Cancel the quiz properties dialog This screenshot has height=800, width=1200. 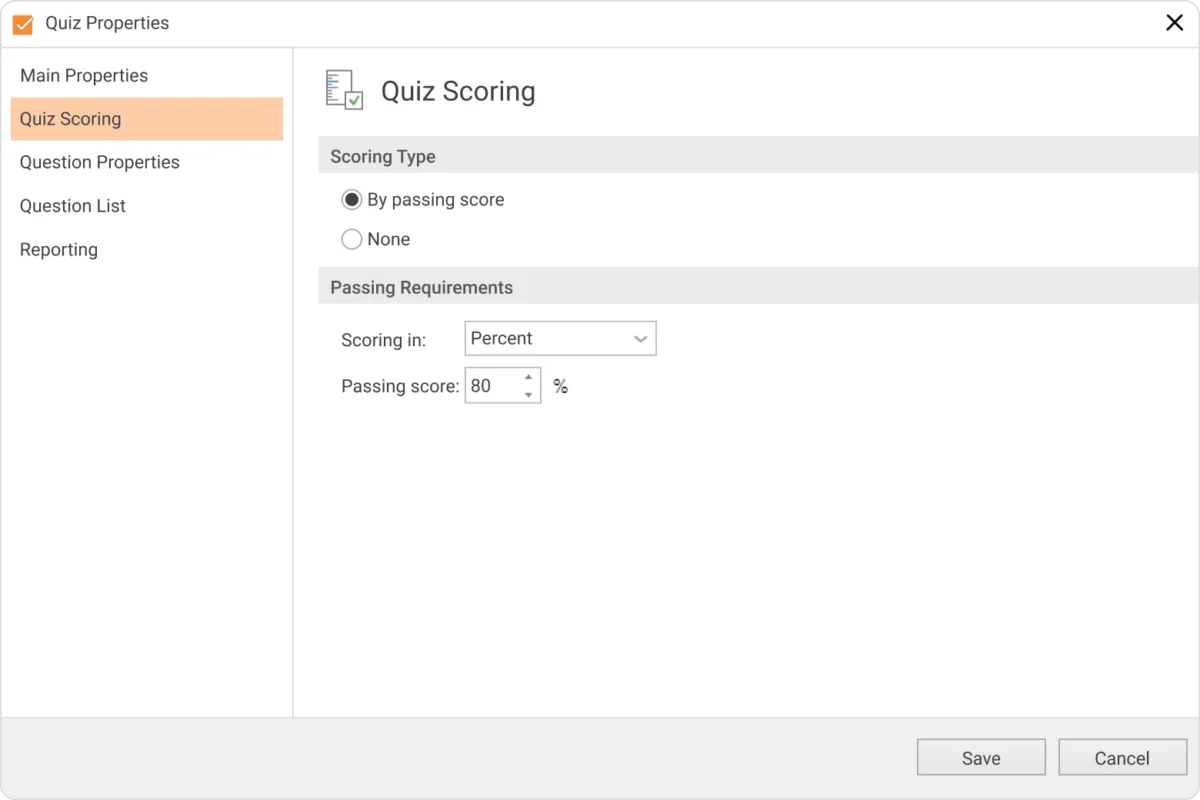pos(1122,758)
